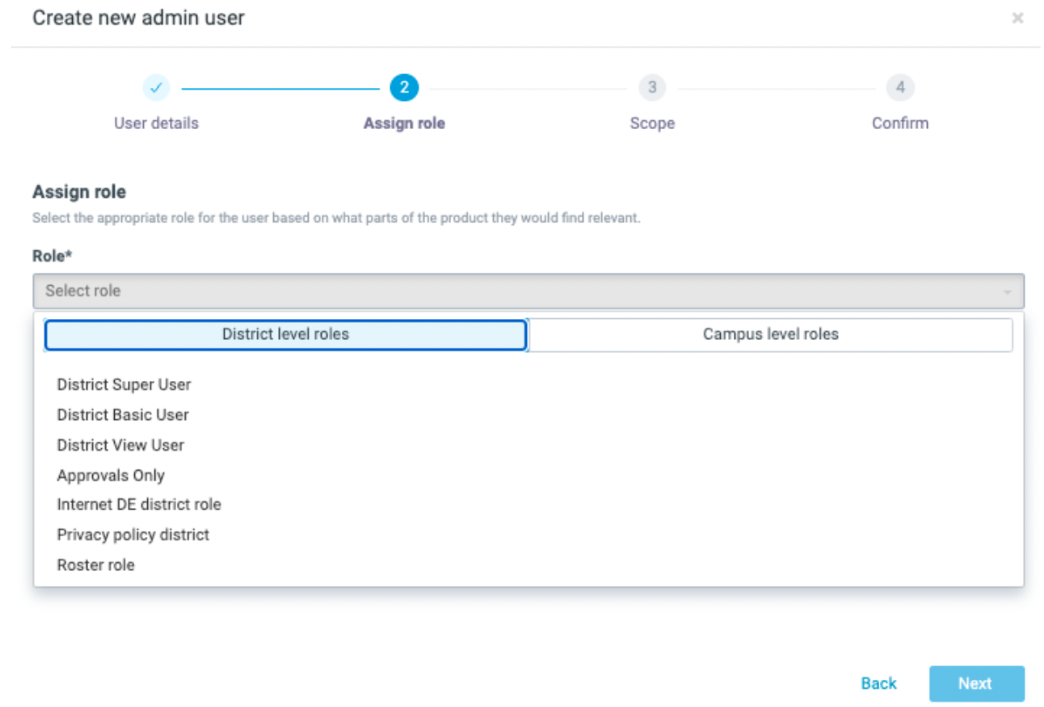Click the Scope step label
The width and height of the screenshot is (1044, 707).
tap(652, 123)
